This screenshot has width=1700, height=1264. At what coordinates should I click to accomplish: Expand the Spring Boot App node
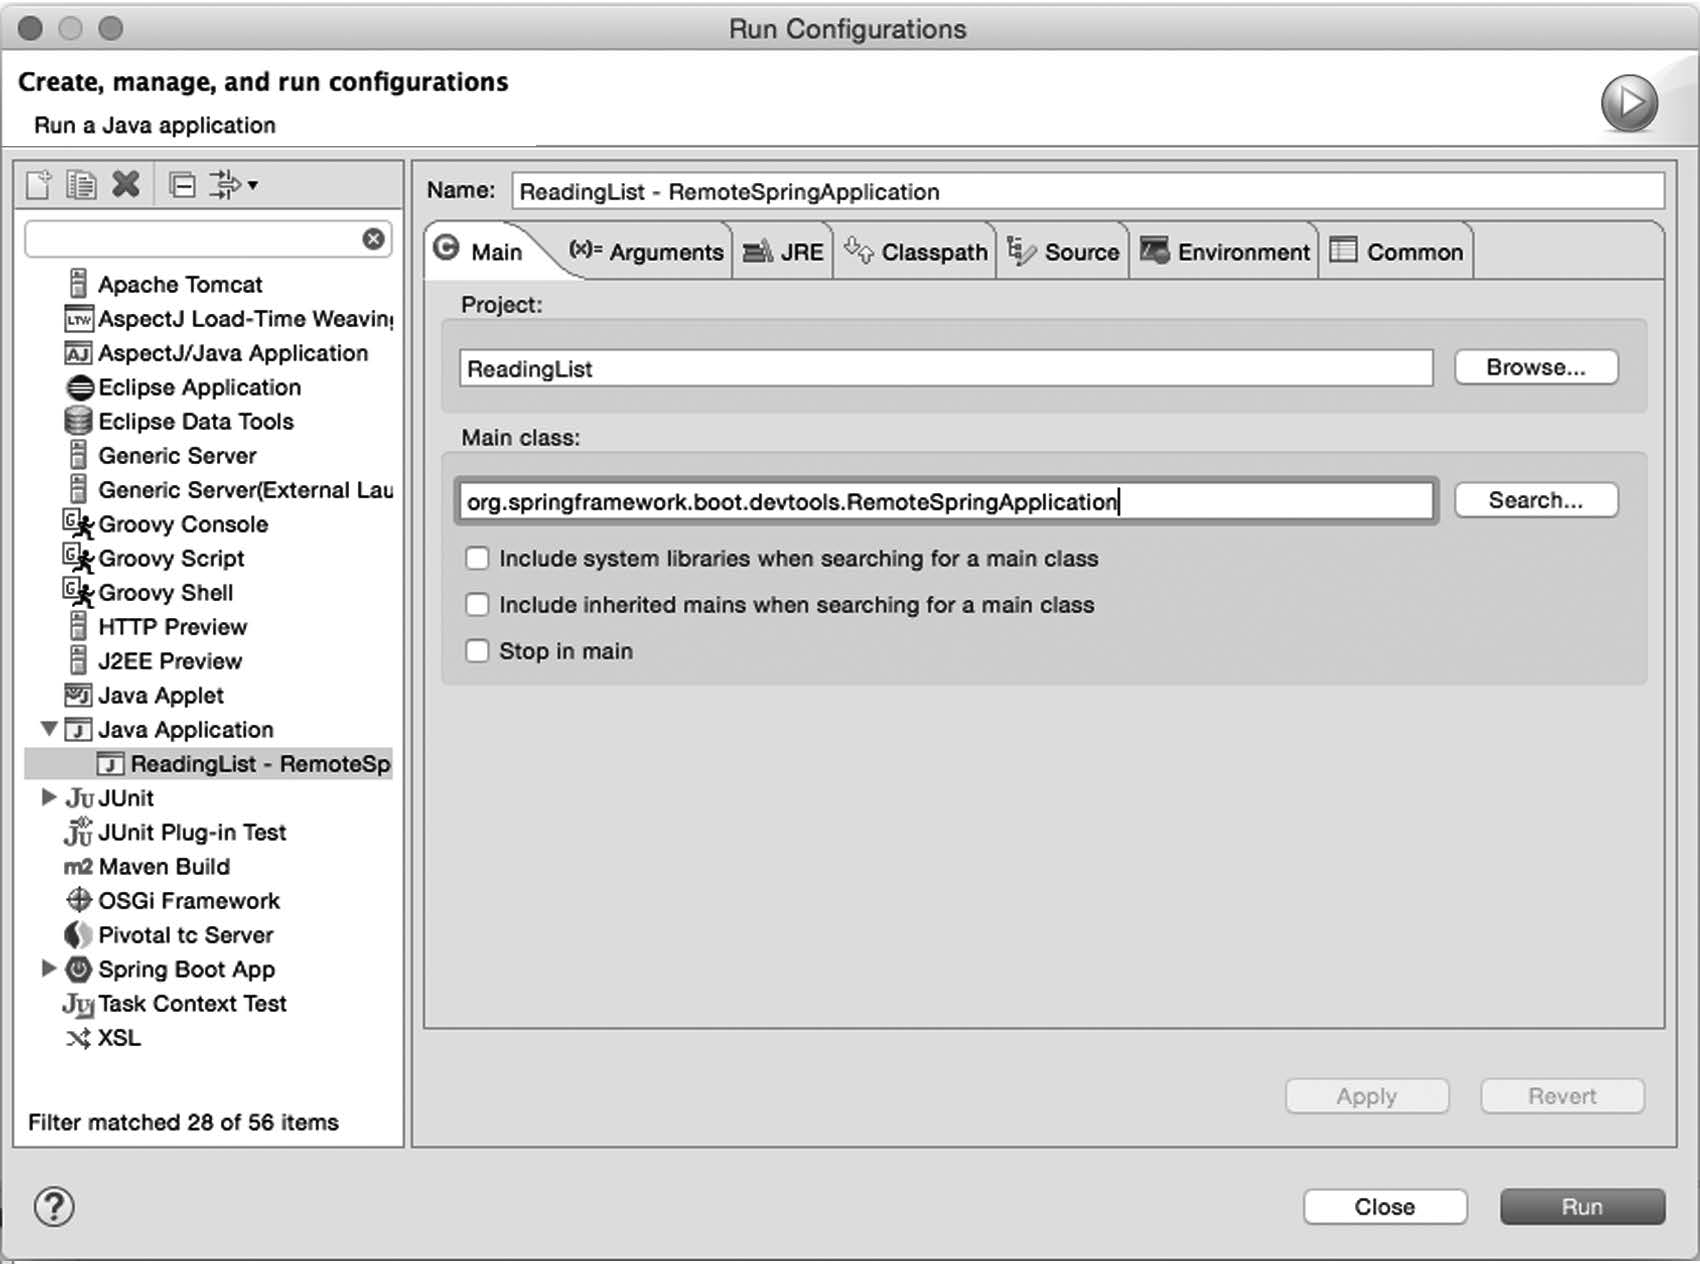[49, 969]
